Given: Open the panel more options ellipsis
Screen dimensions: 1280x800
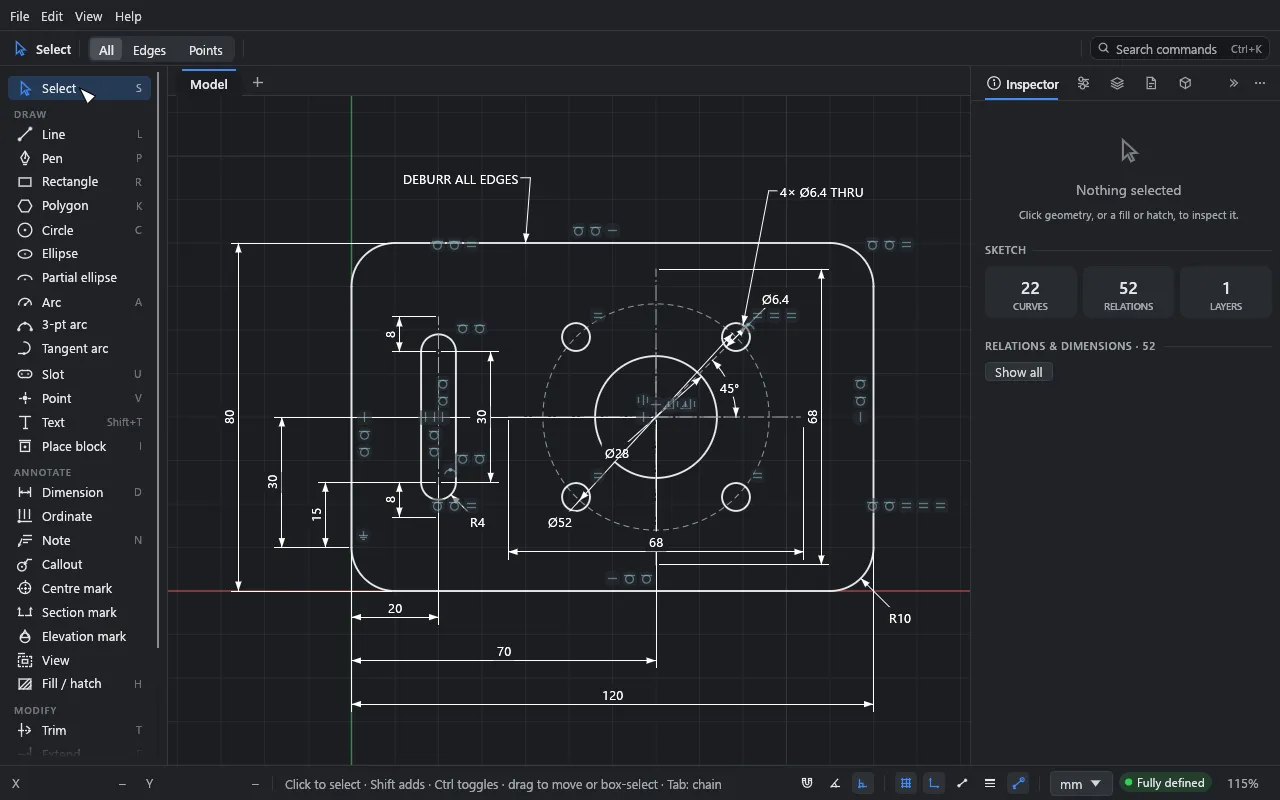Looking at the screenshot, I should 1260,84.
